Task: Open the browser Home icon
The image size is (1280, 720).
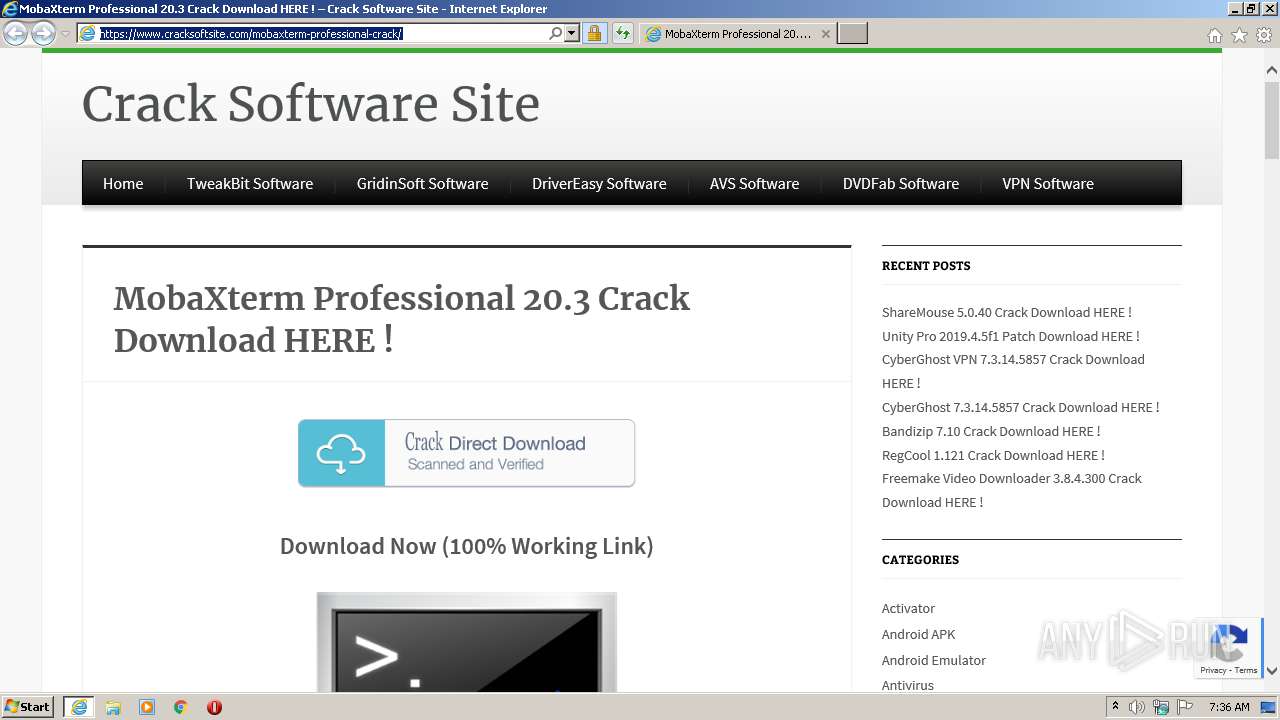Action: pos(1214,35)
